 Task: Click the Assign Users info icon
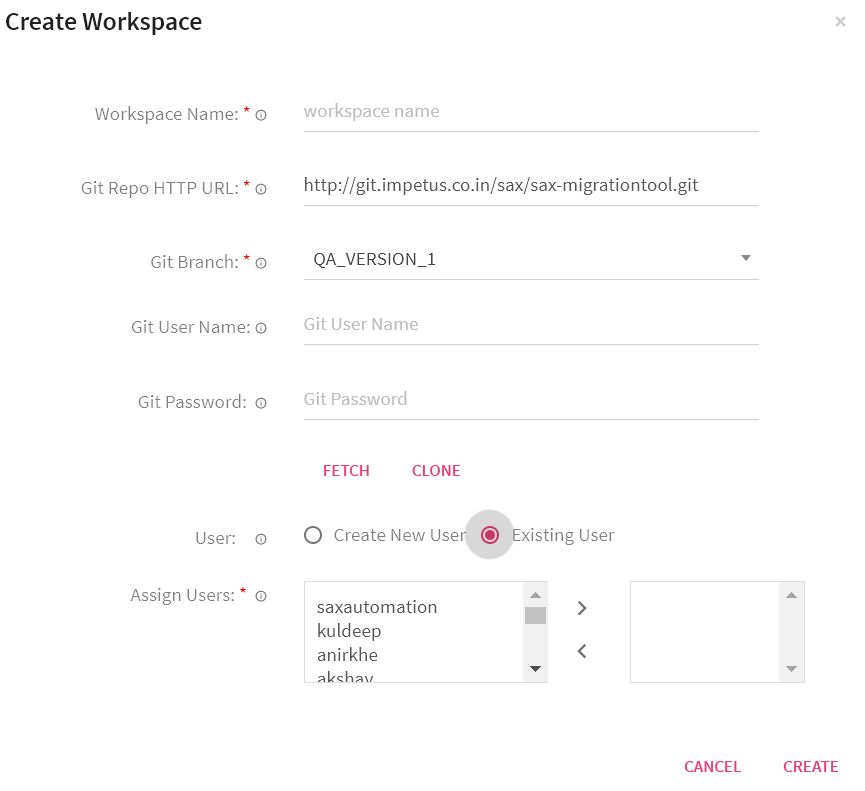[x=260, y=596]
